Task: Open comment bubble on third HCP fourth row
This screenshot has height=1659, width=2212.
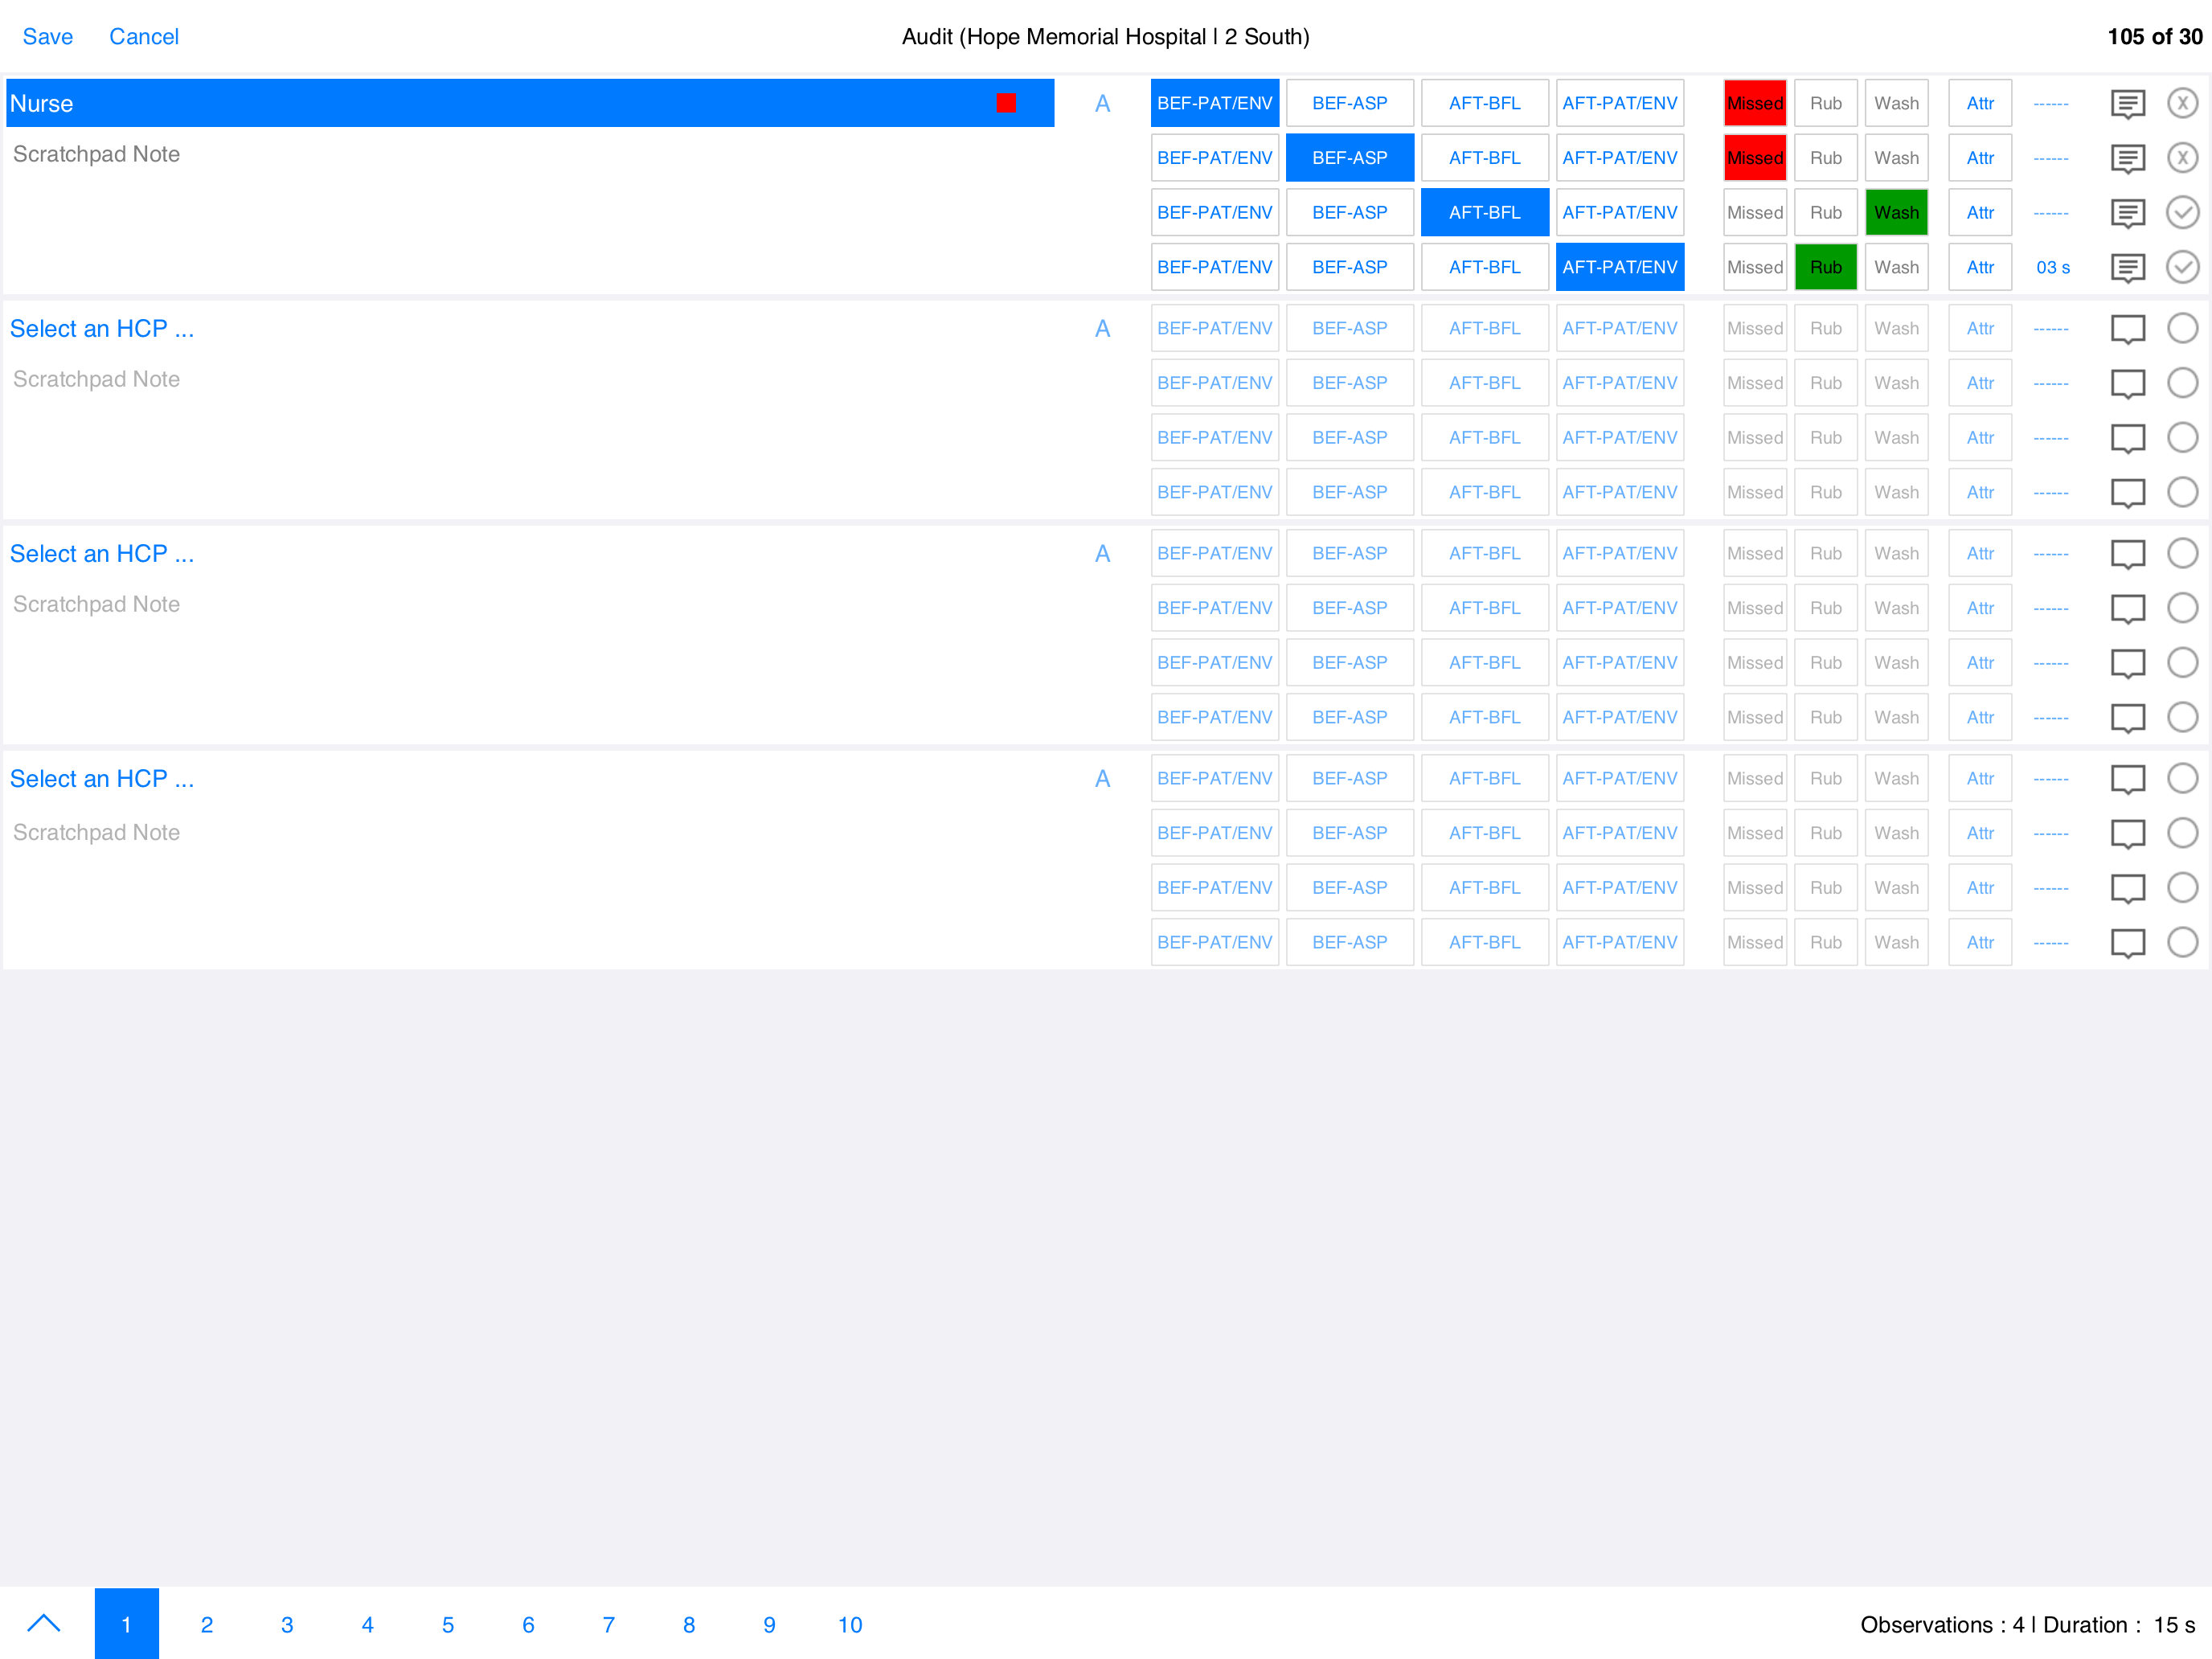Action: 2127,718
